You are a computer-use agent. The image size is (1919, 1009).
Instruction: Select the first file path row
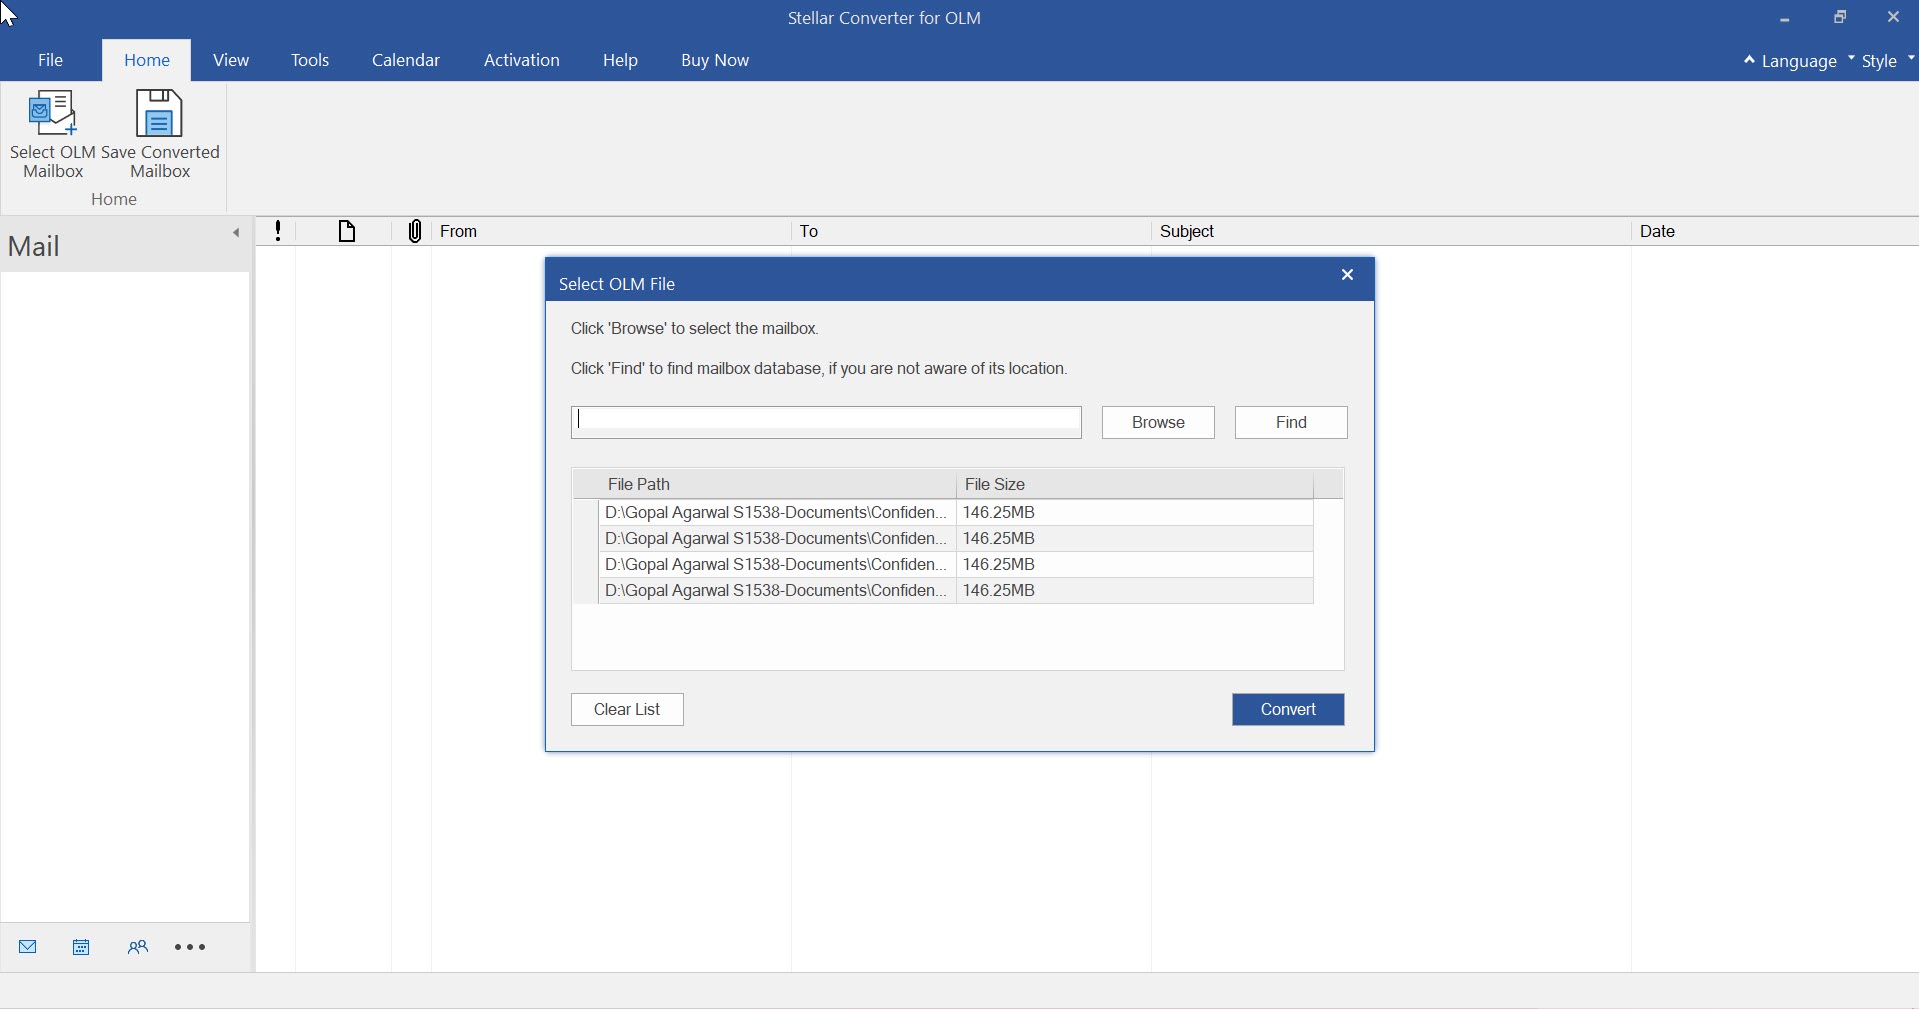tap(775, 512)
